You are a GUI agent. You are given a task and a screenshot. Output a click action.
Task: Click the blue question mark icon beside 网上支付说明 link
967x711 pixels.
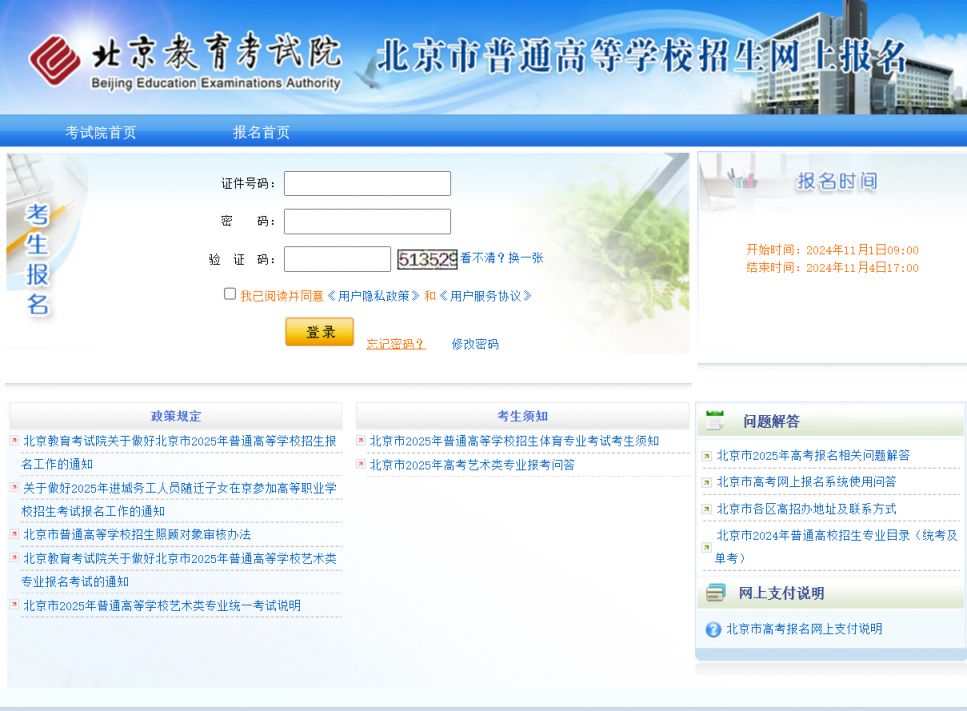tap(713, 630)
